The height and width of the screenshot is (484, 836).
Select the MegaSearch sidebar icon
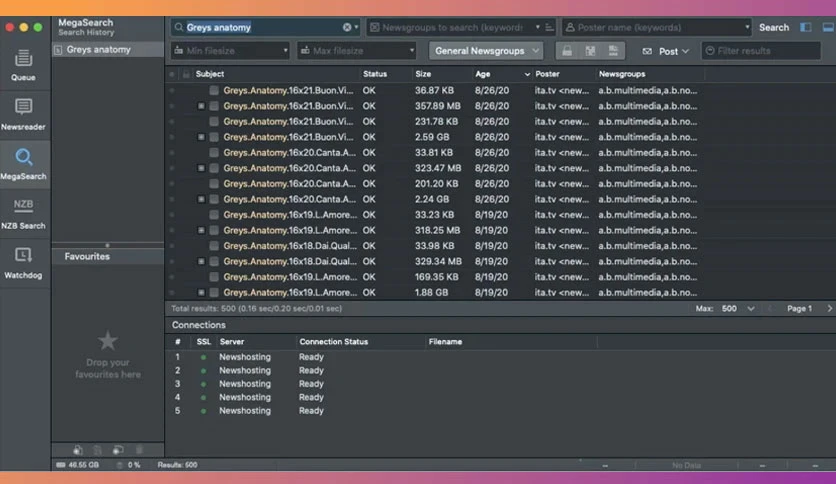[x=23, y=164]
